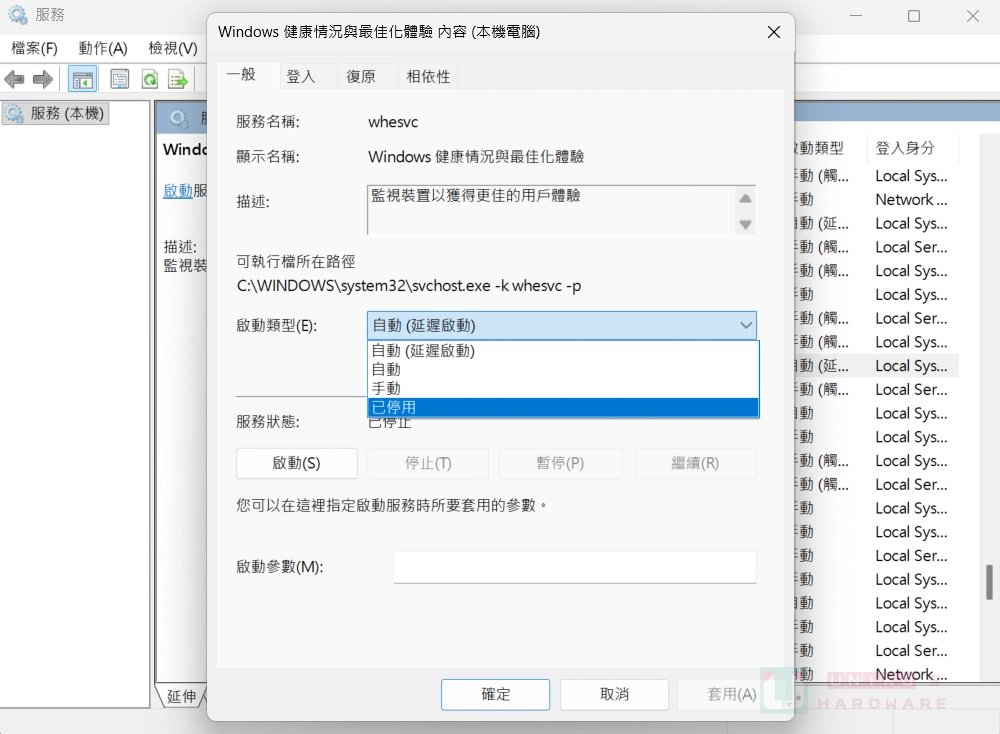Close the Services window

click(x=973, y=16)
